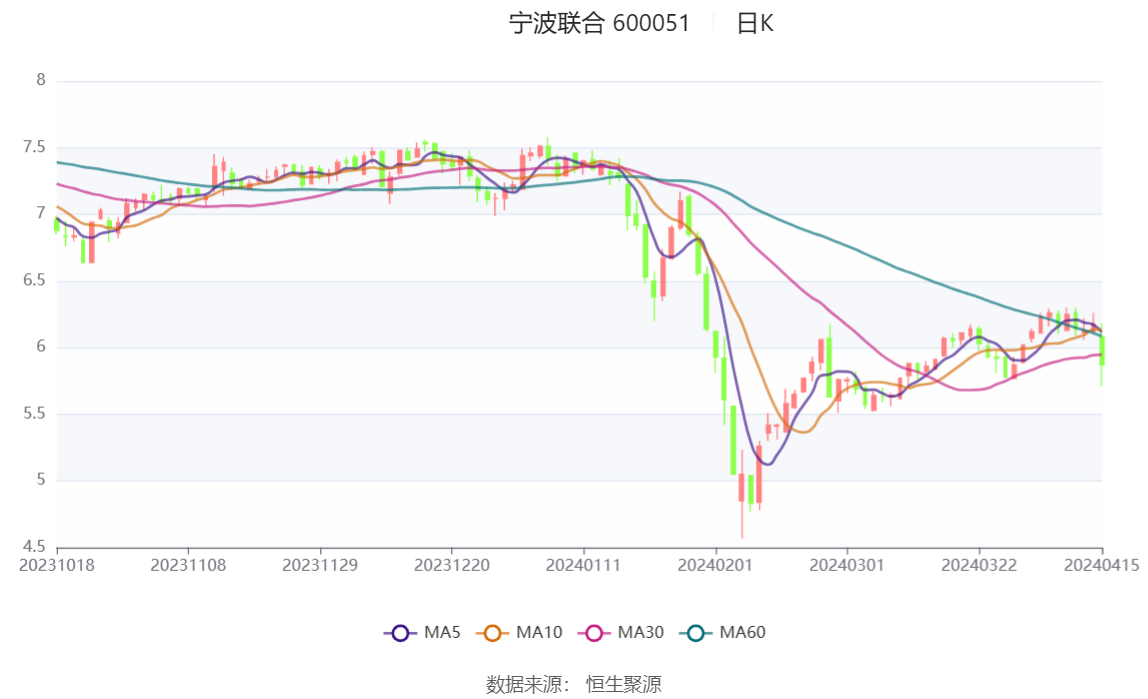
Task: Click the y-axis value 6
Action: pyautogui.click(x=41, y=346)
